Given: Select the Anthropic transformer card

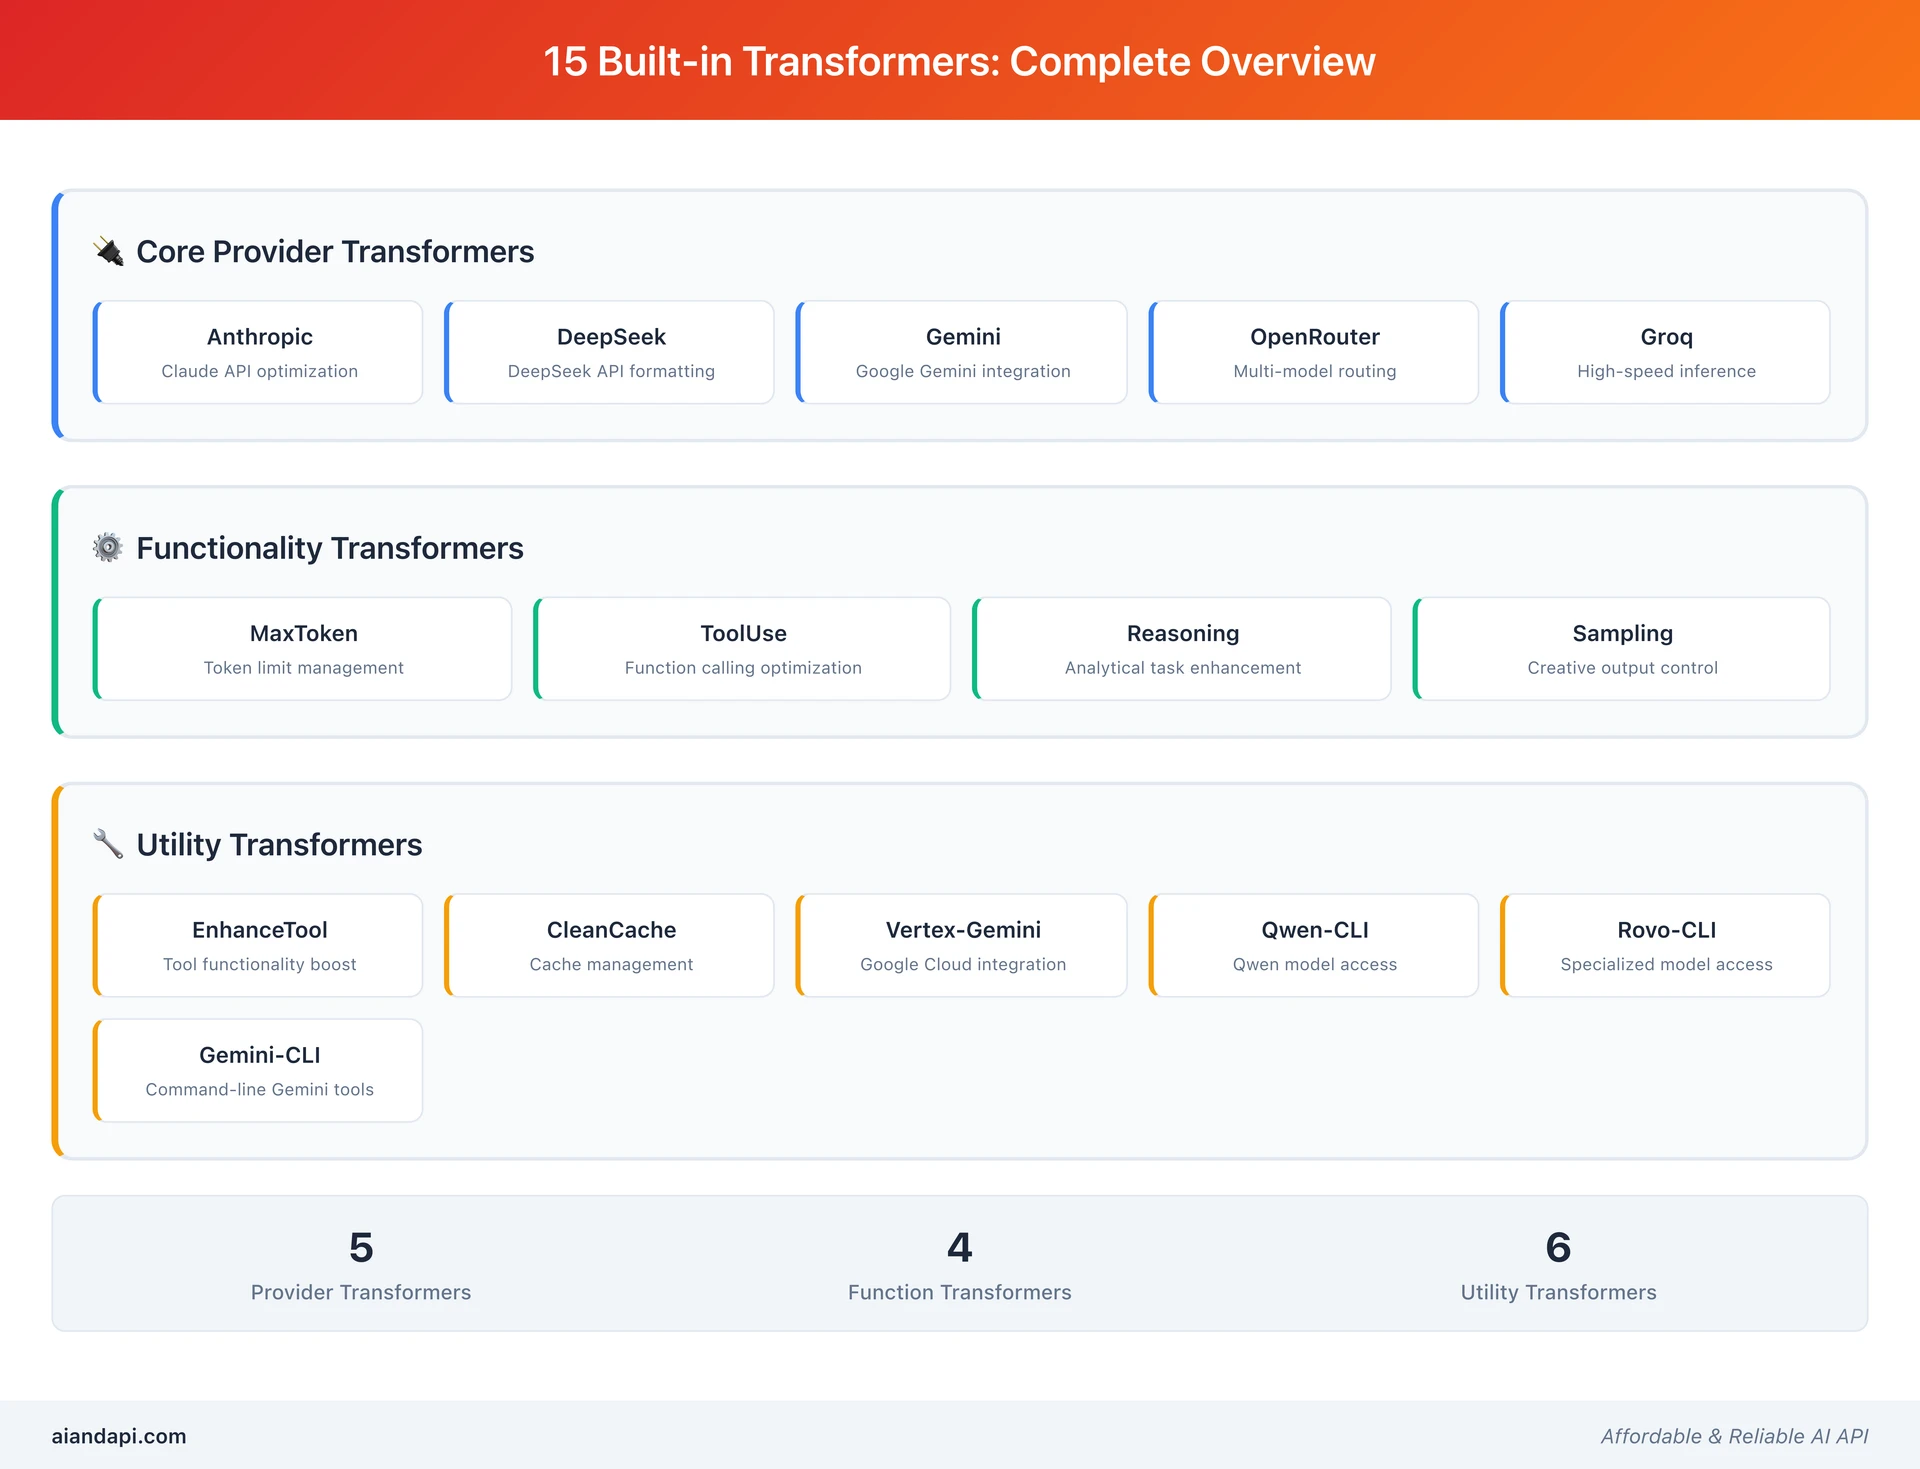Looking at the screenshot, I should tap(258, 352).
